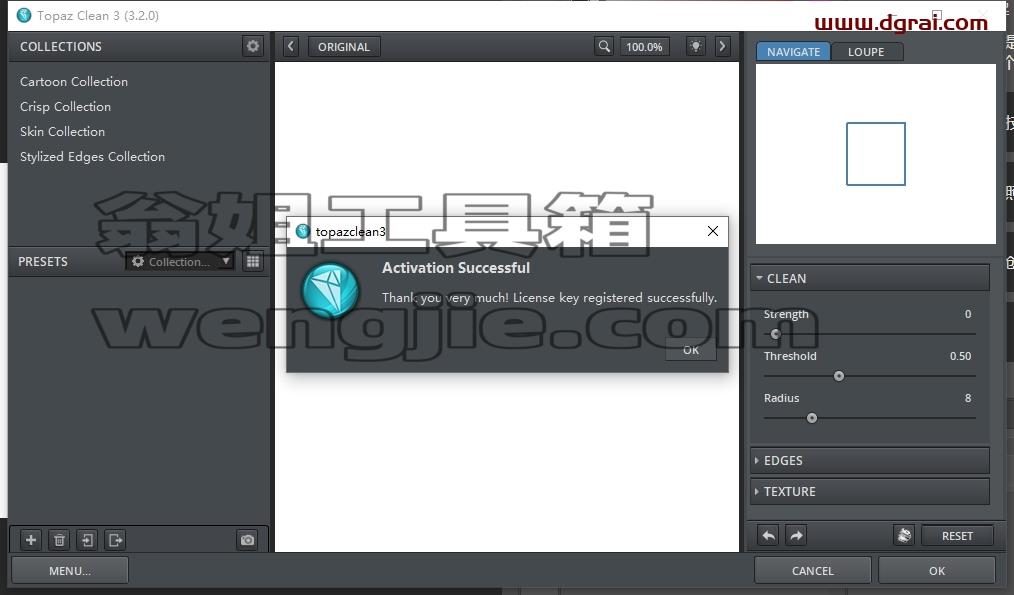The image size is (1014, 595).
Task: Click the diamond logo in dialog
Action: [330, 290]
